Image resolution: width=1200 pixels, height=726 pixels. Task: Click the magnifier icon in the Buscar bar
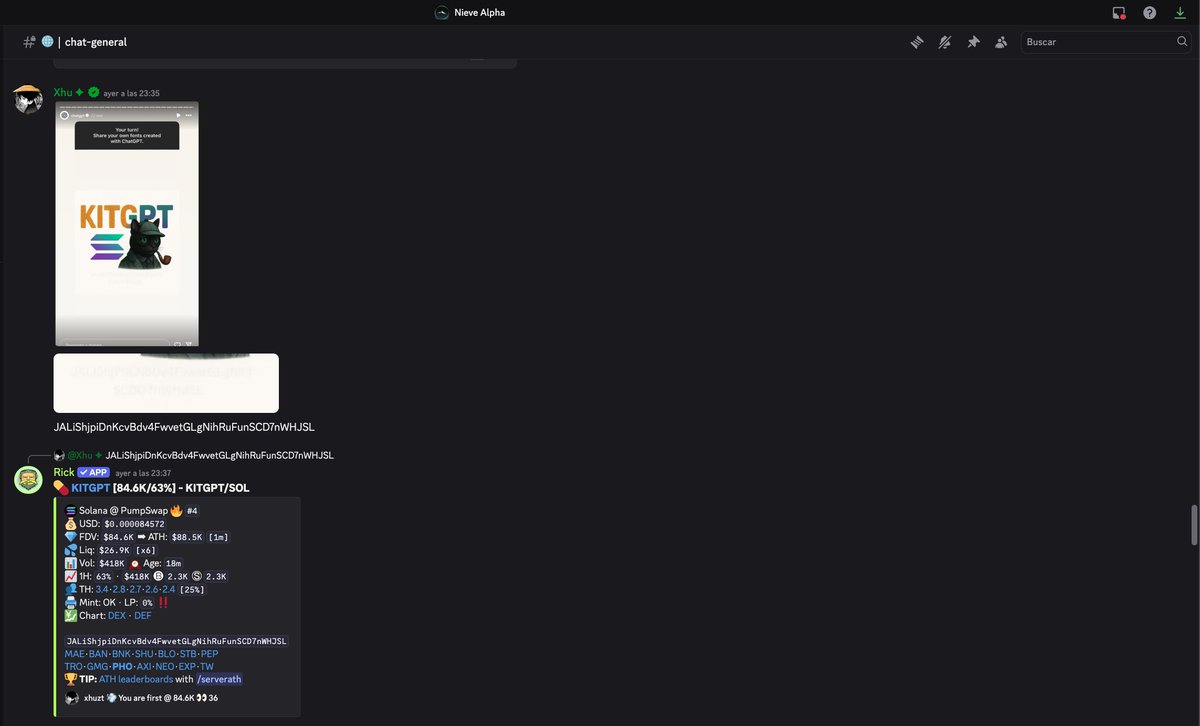pyautogui.click(x=1182, y=42)
